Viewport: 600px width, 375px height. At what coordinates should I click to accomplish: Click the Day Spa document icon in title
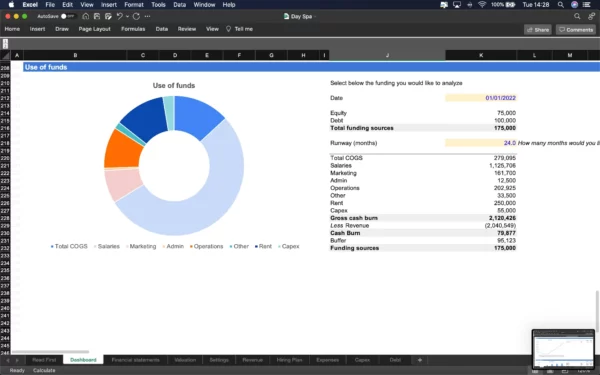[x=286, y=16]
